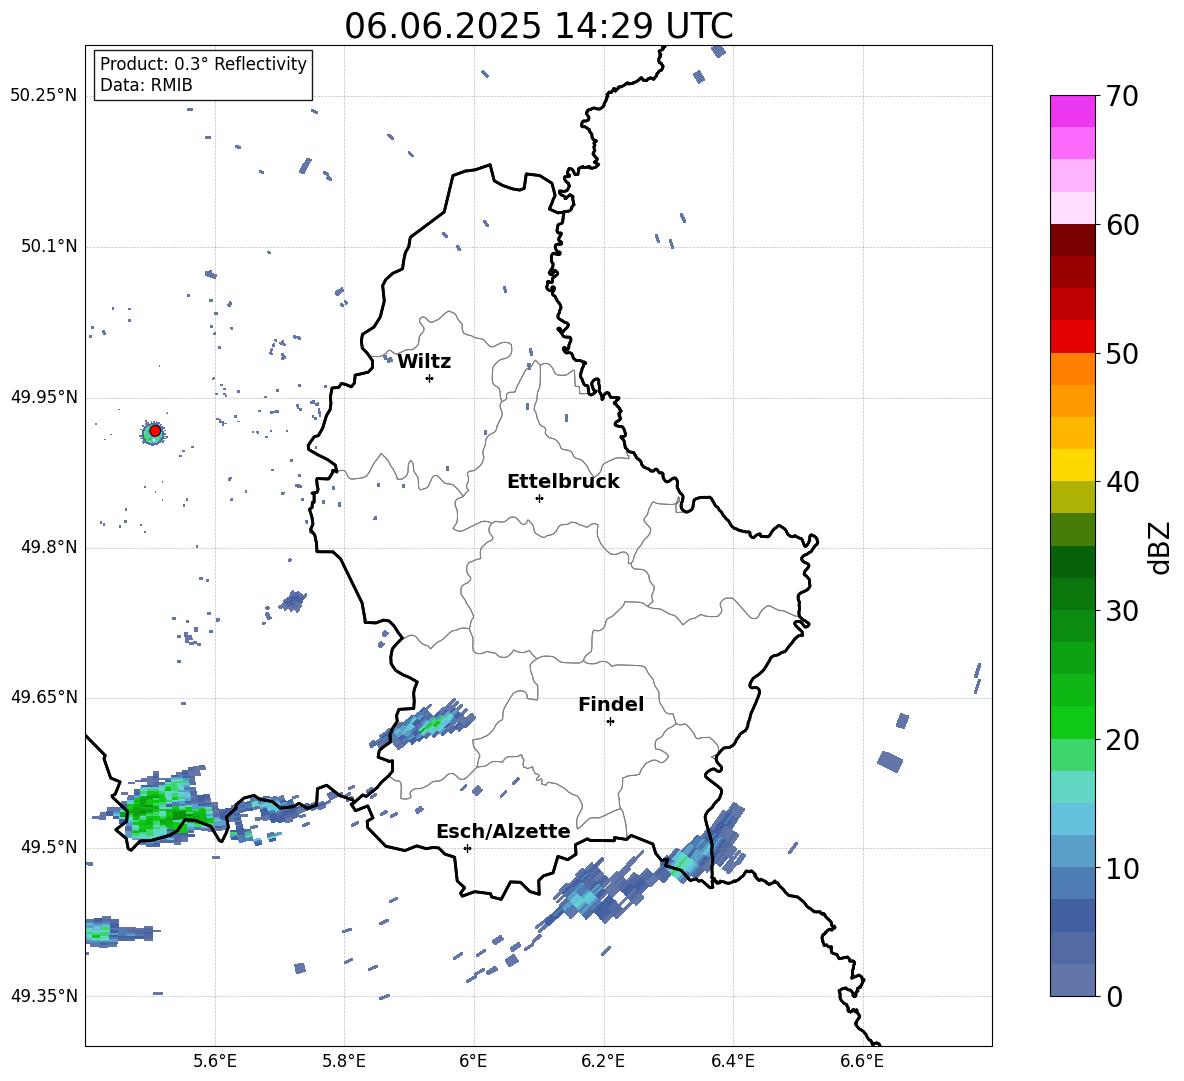1184x1081 pixels.
Task: Click the 6.2°E longitude label
Action: pyautogui.click(x=603, y=1061)
